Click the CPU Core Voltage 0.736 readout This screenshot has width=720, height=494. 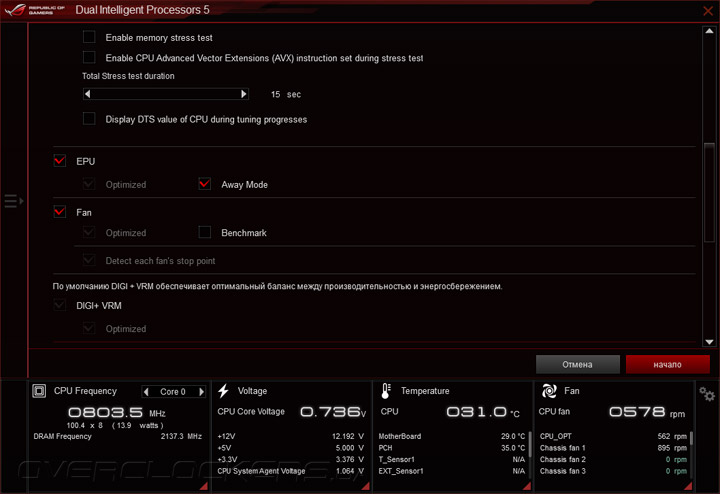coord(333,412)
